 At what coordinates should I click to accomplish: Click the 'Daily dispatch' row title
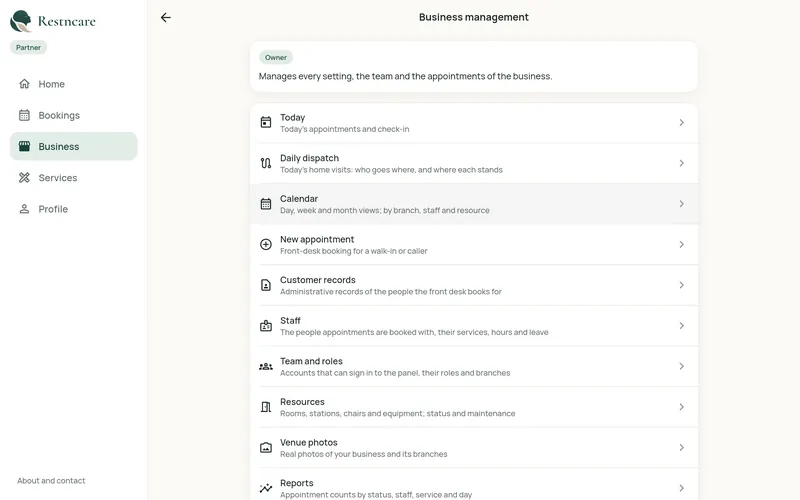[309, 158]
